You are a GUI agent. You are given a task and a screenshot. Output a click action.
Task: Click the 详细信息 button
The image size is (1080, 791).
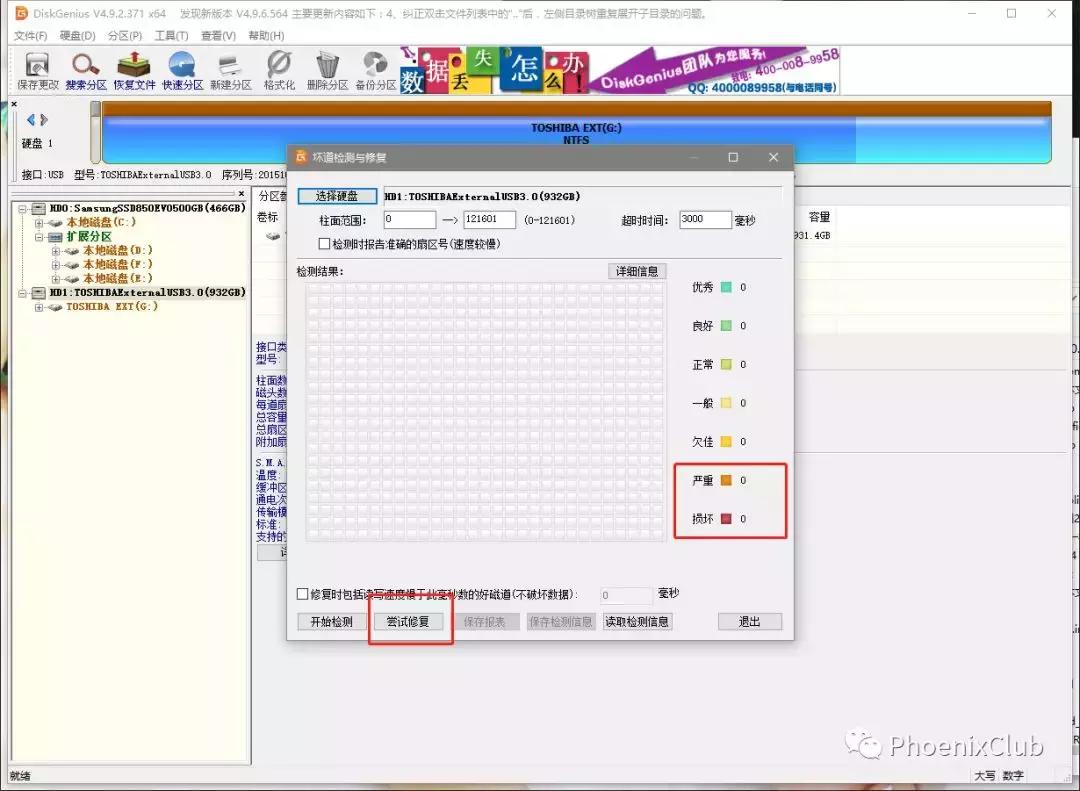tap(637, 271)
